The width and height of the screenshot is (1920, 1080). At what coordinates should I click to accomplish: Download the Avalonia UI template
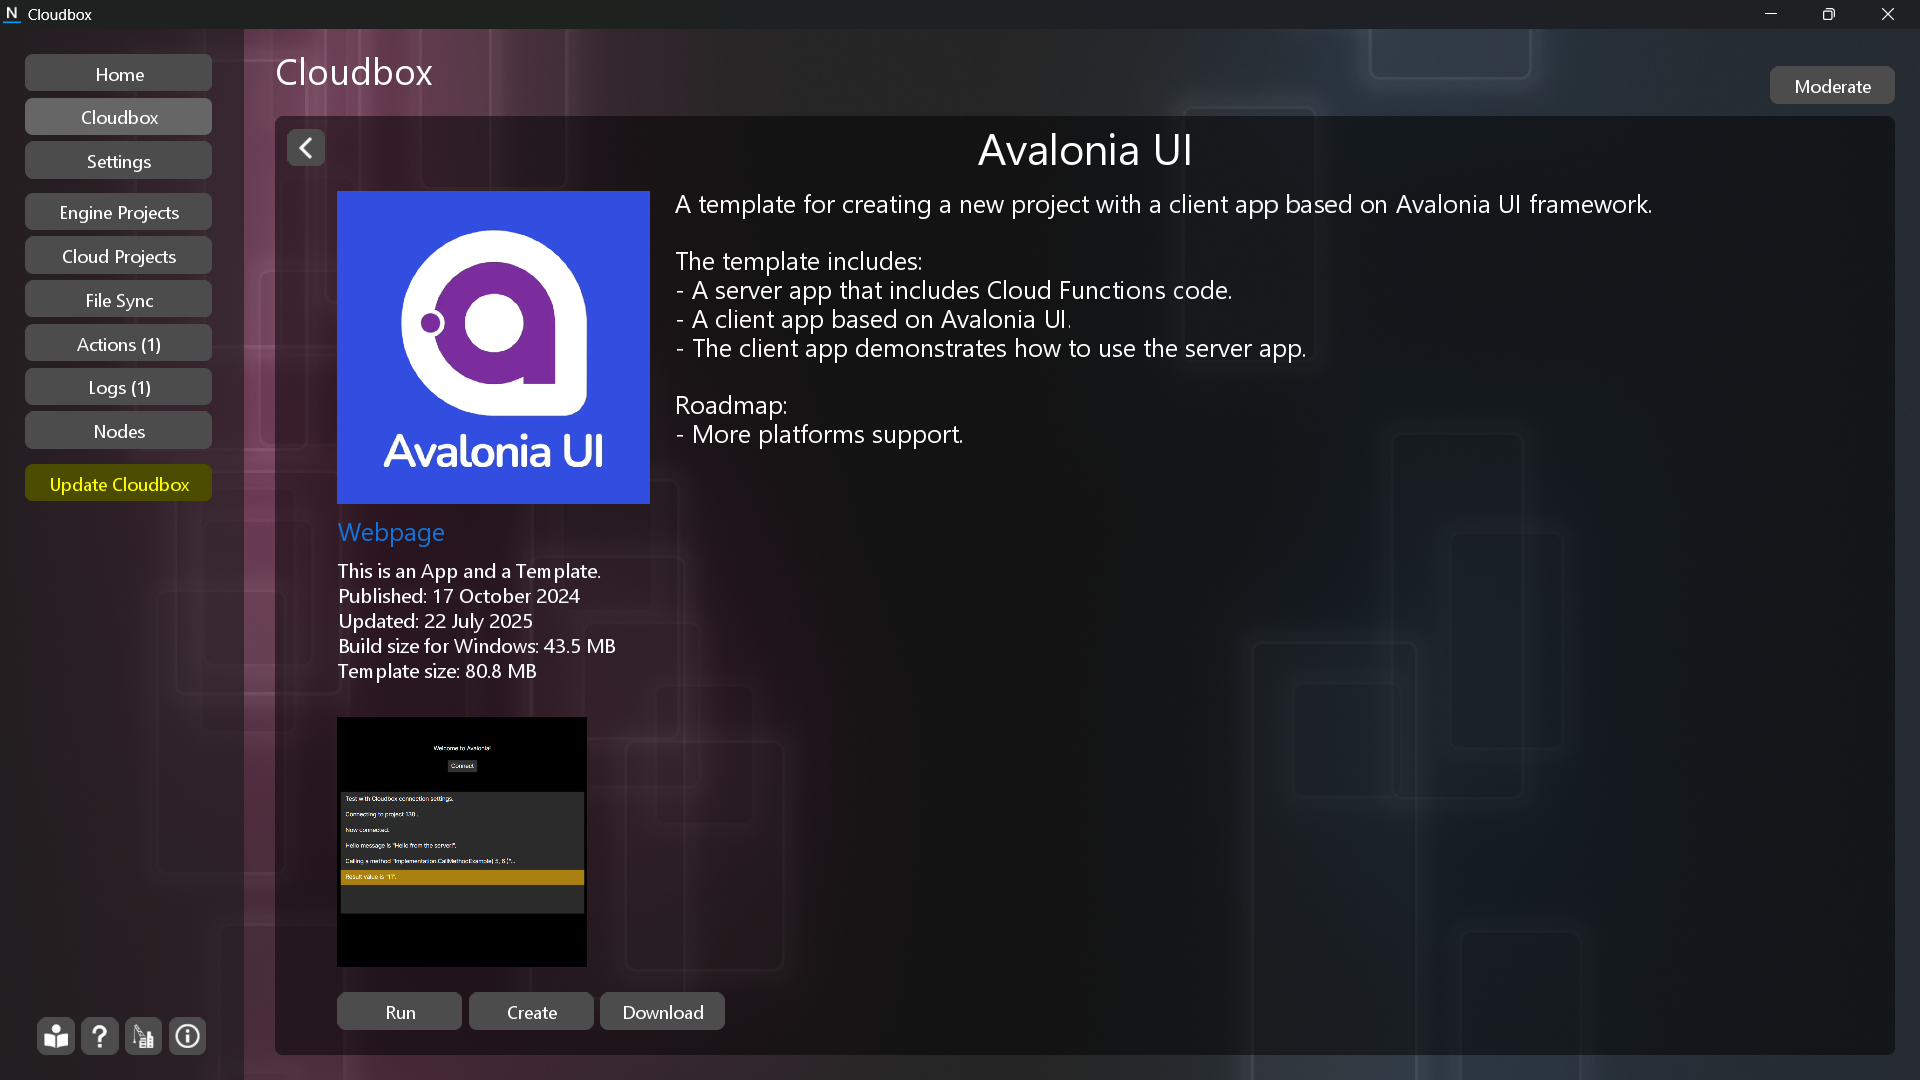[663, 1012]
